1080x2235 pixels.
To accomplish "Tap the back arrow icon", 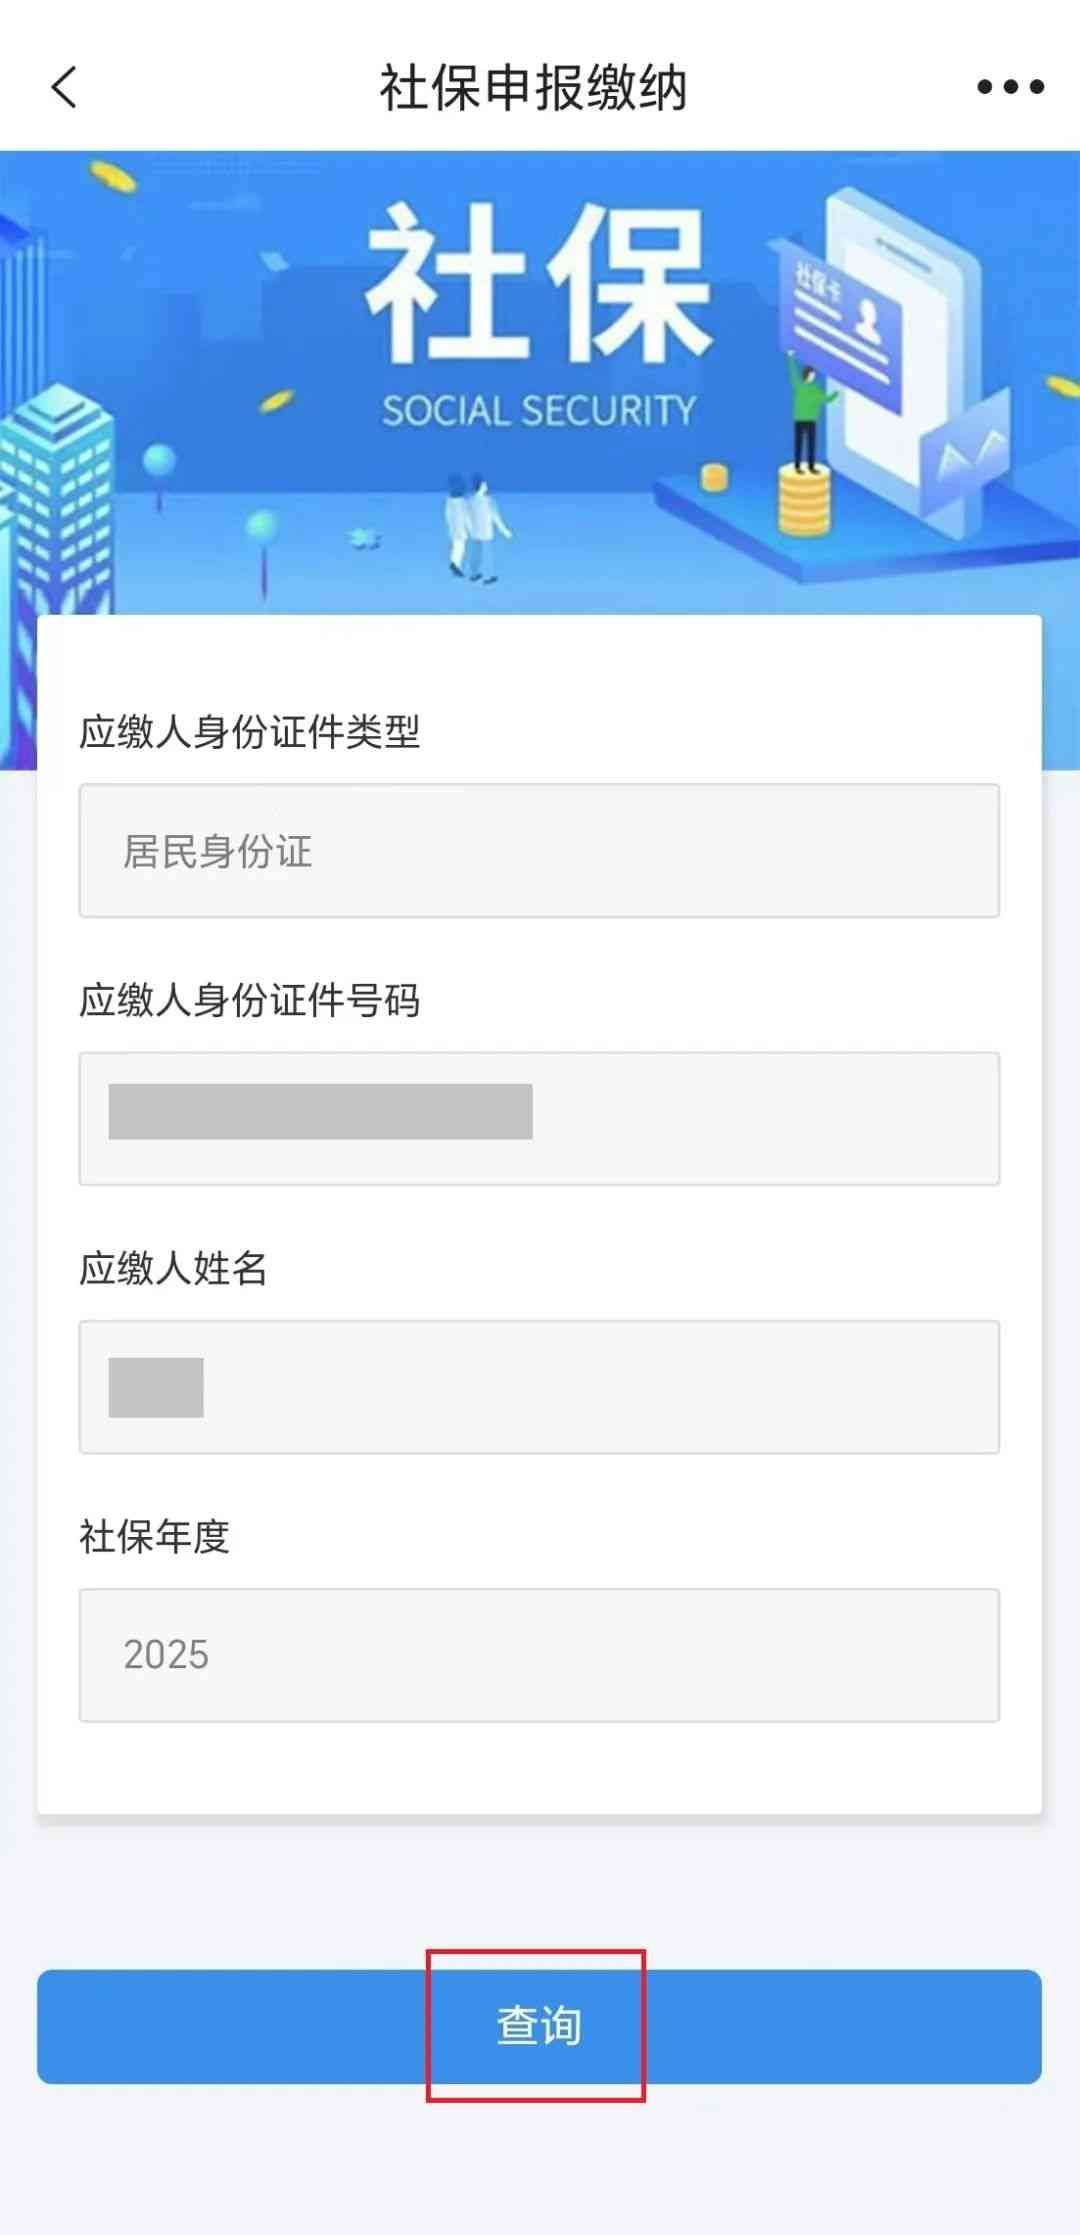I will pos(64,87).
